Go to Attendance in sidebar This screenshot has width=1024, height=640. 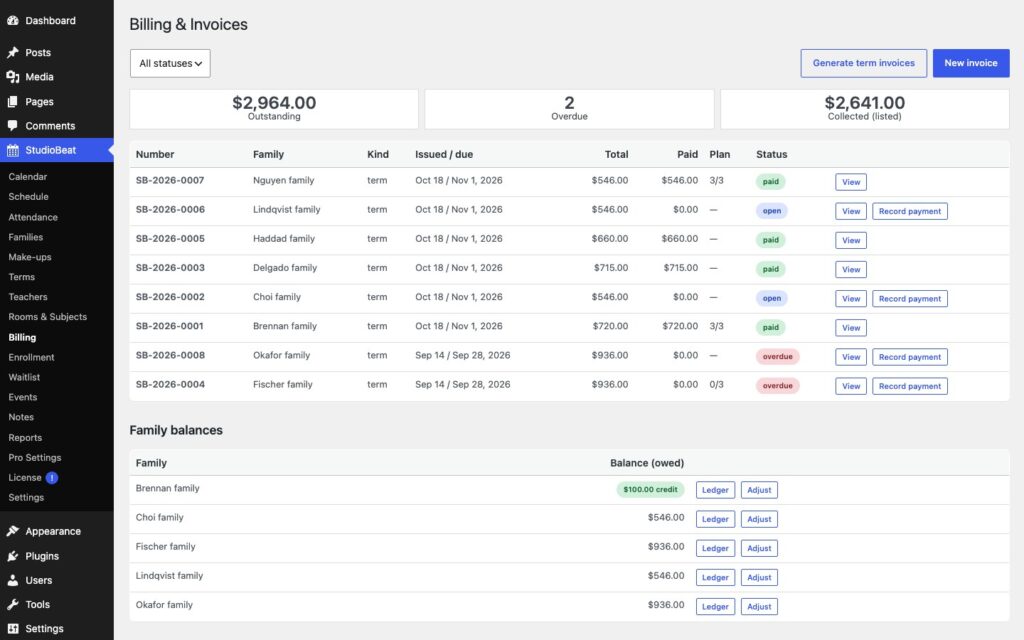pos(33,217)
